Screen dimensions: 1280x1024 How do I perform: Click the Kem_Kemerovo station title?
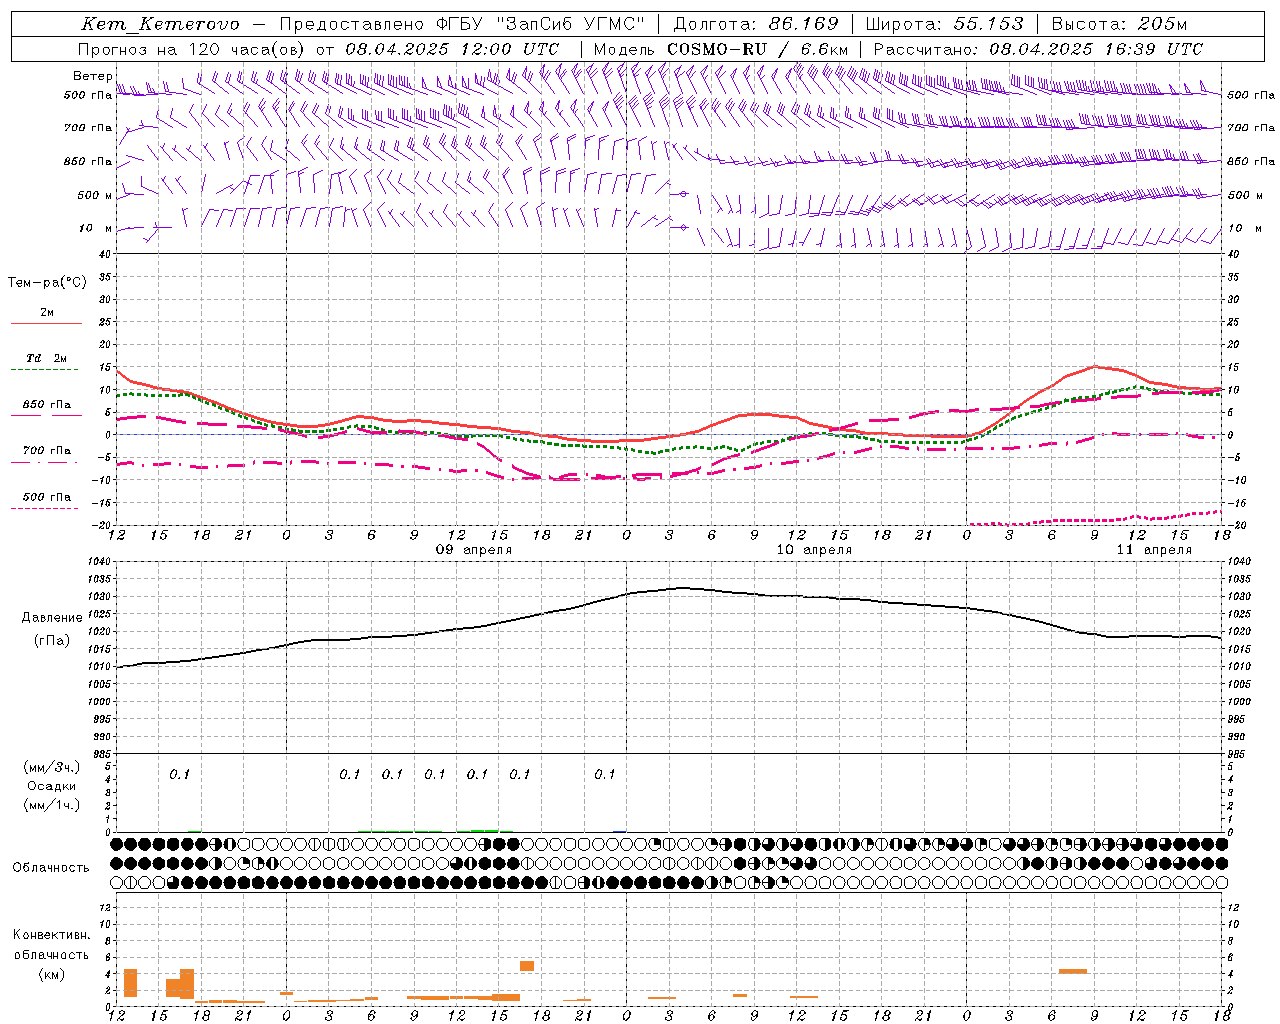(160, 24)
